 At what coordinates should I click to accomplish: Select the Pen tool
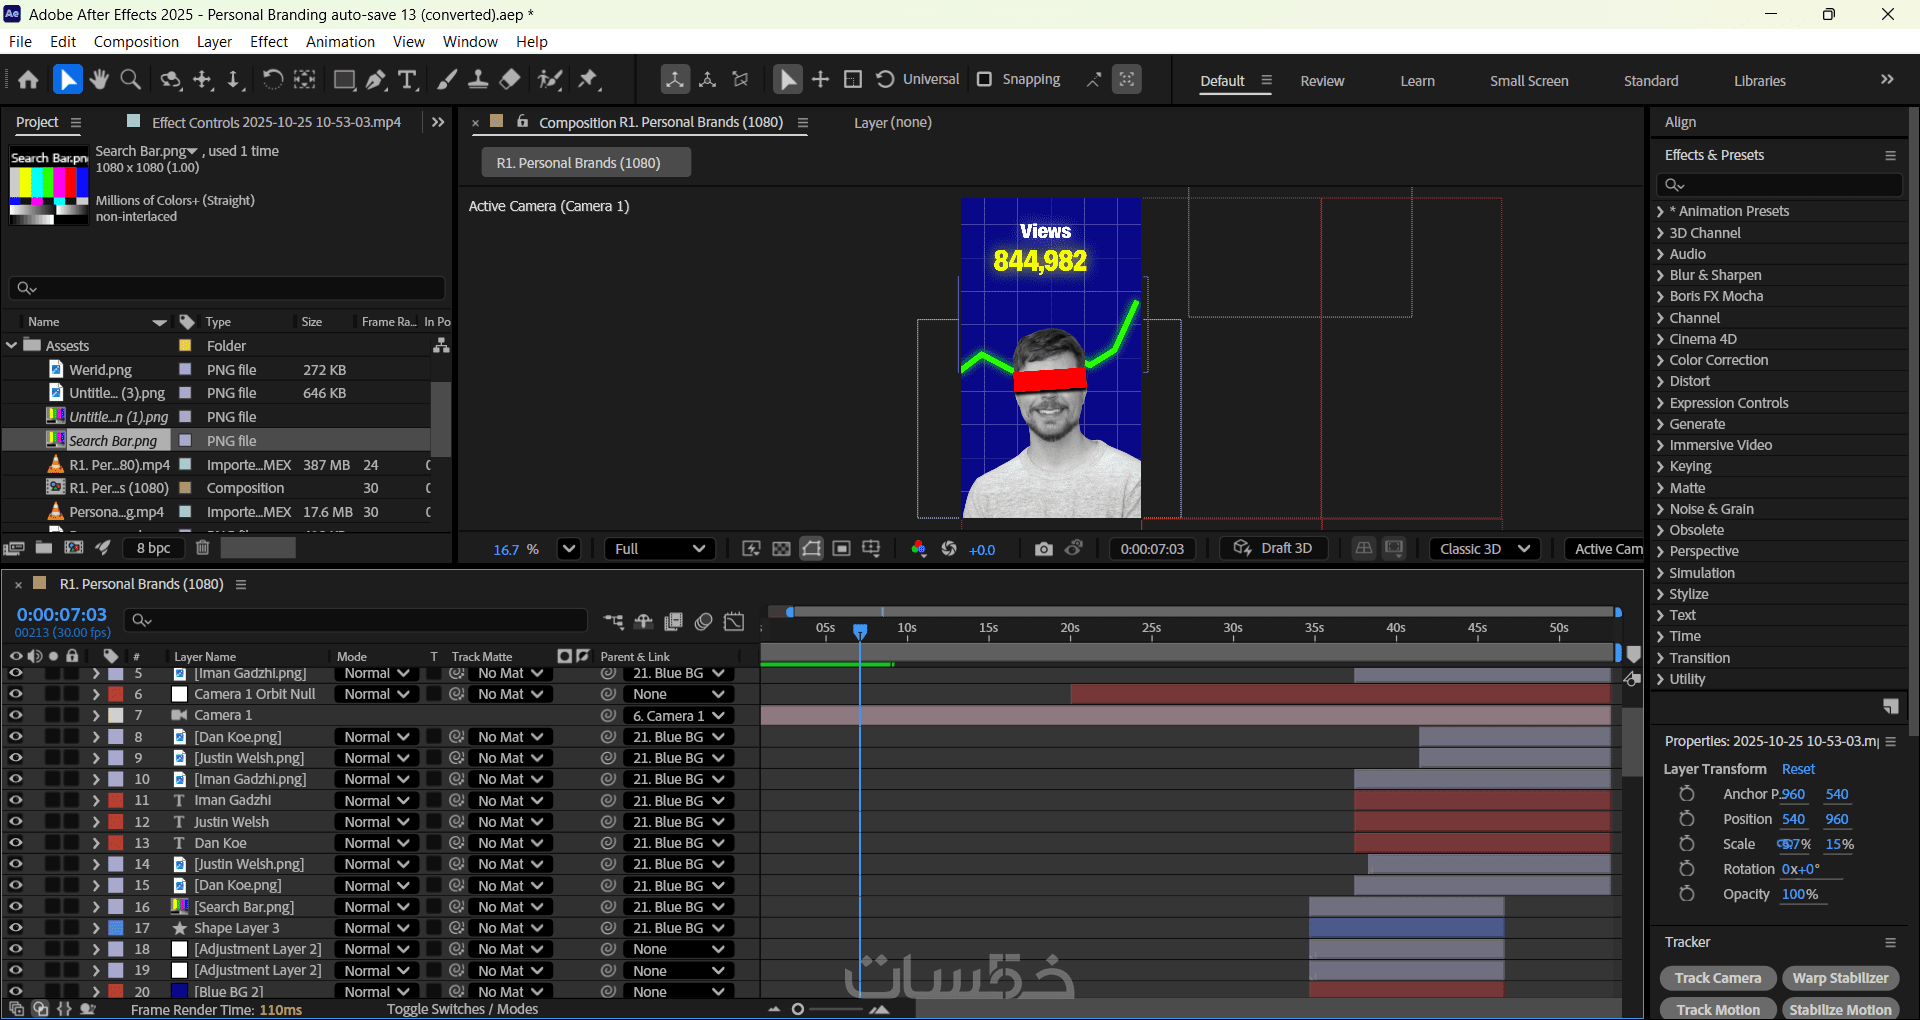click(x=376, y=80)
